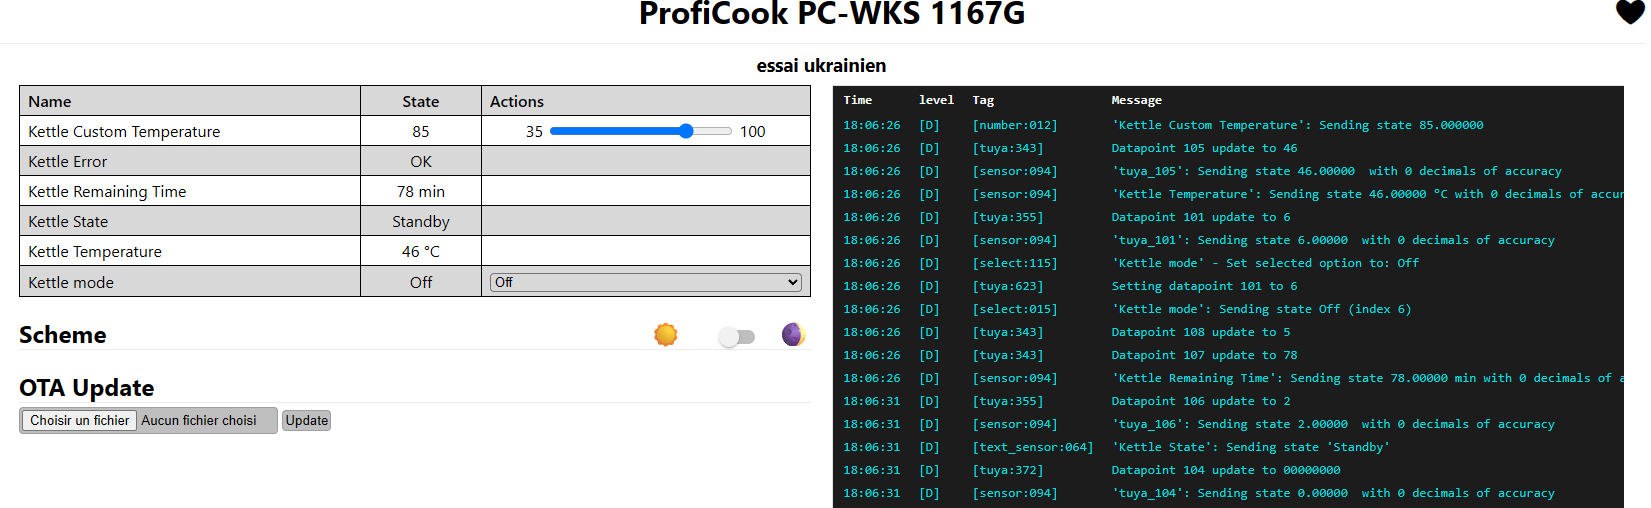Screen dimensions: 1651x508
Task: Select the Kettle Remaining Time row name
Action: (107, 191)
